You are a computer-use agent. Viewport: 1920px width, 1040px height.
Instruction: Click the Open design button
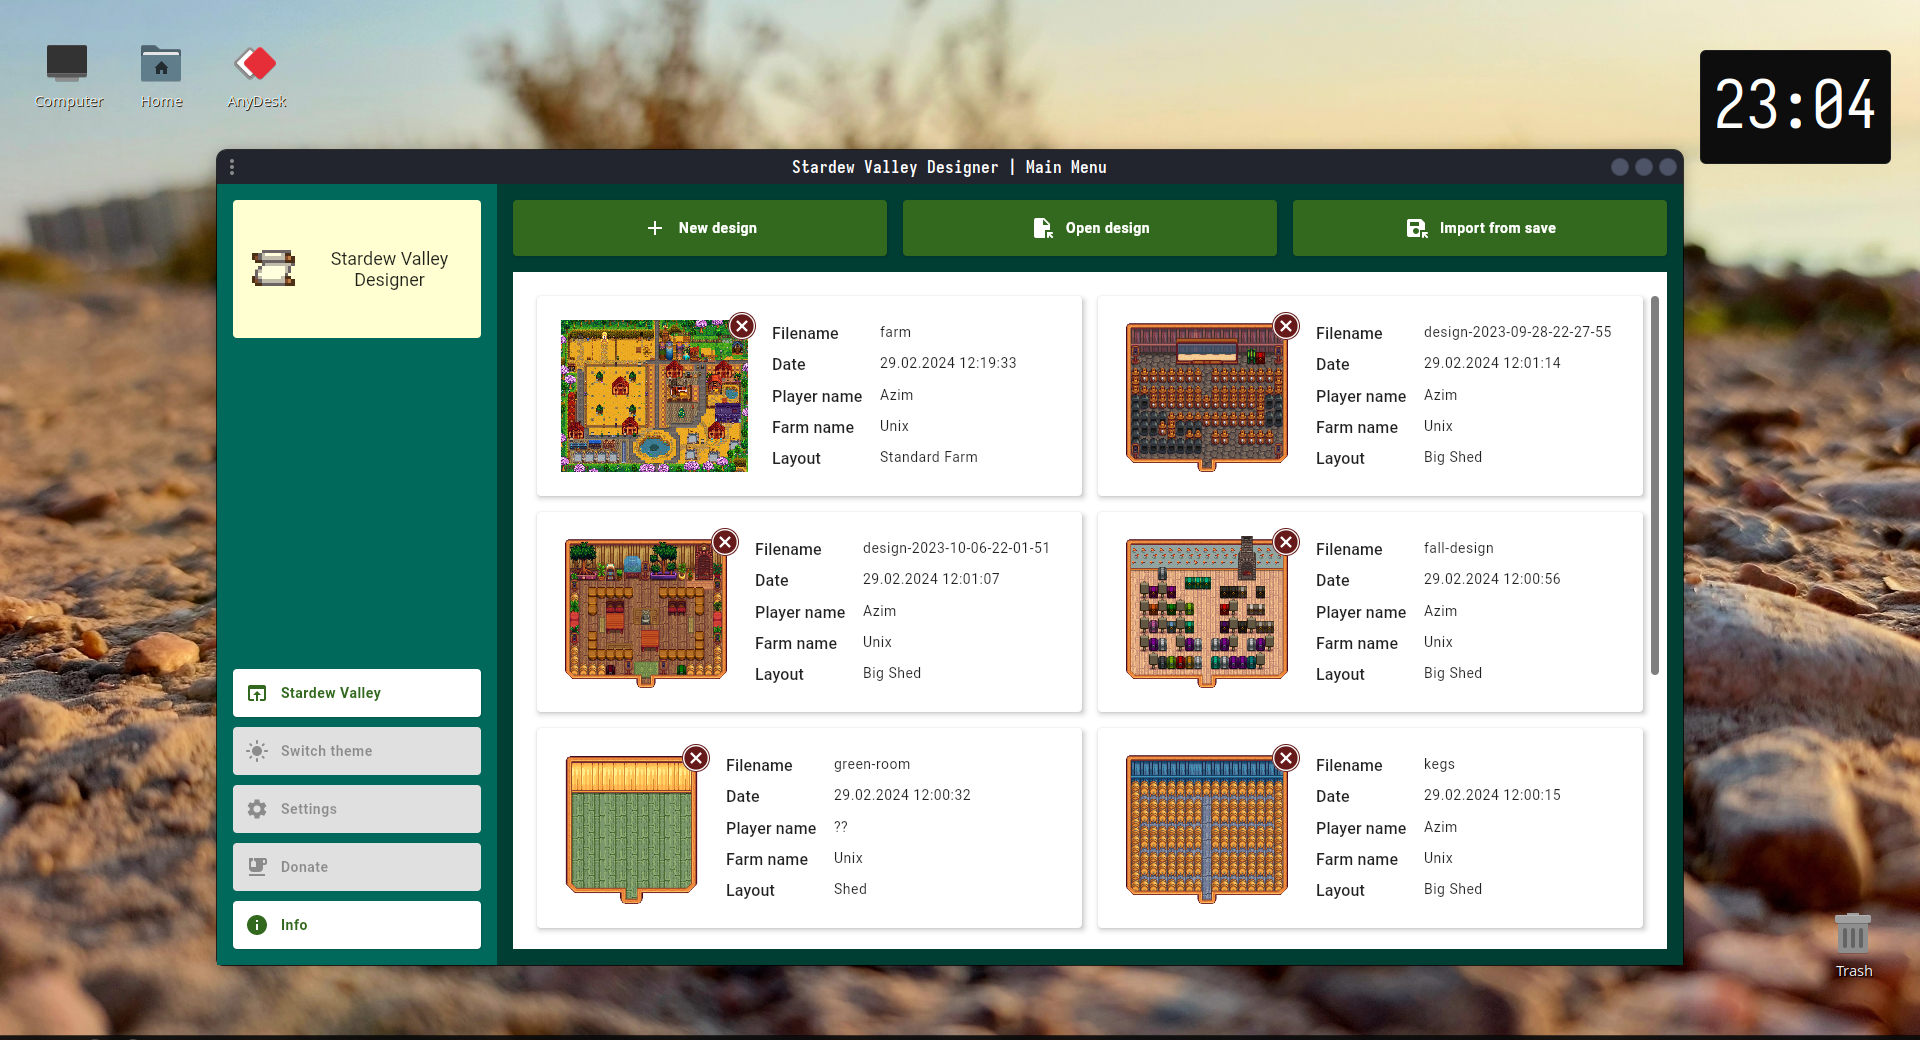pyautogui.click(x=1090, y=228)
